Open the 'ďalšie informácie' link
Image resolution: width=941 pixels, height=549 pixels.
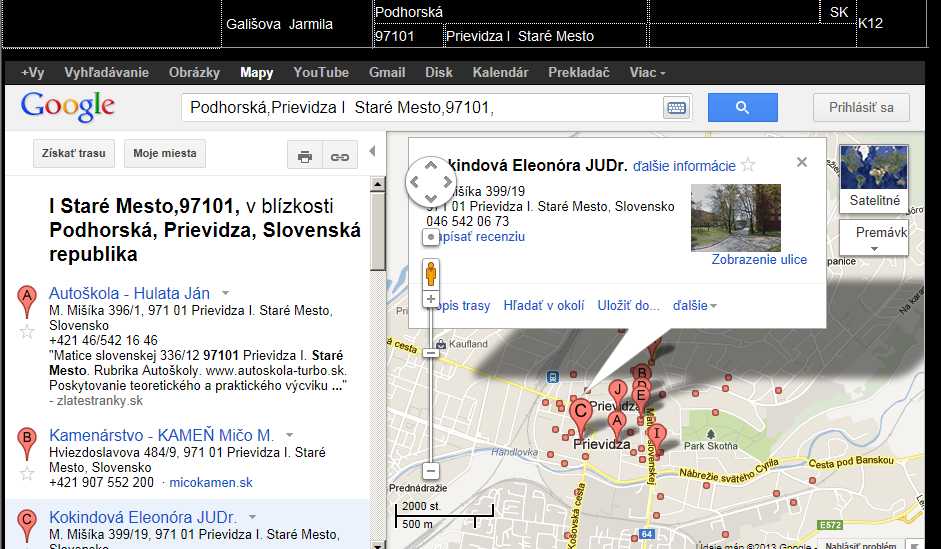coord(684,166)
